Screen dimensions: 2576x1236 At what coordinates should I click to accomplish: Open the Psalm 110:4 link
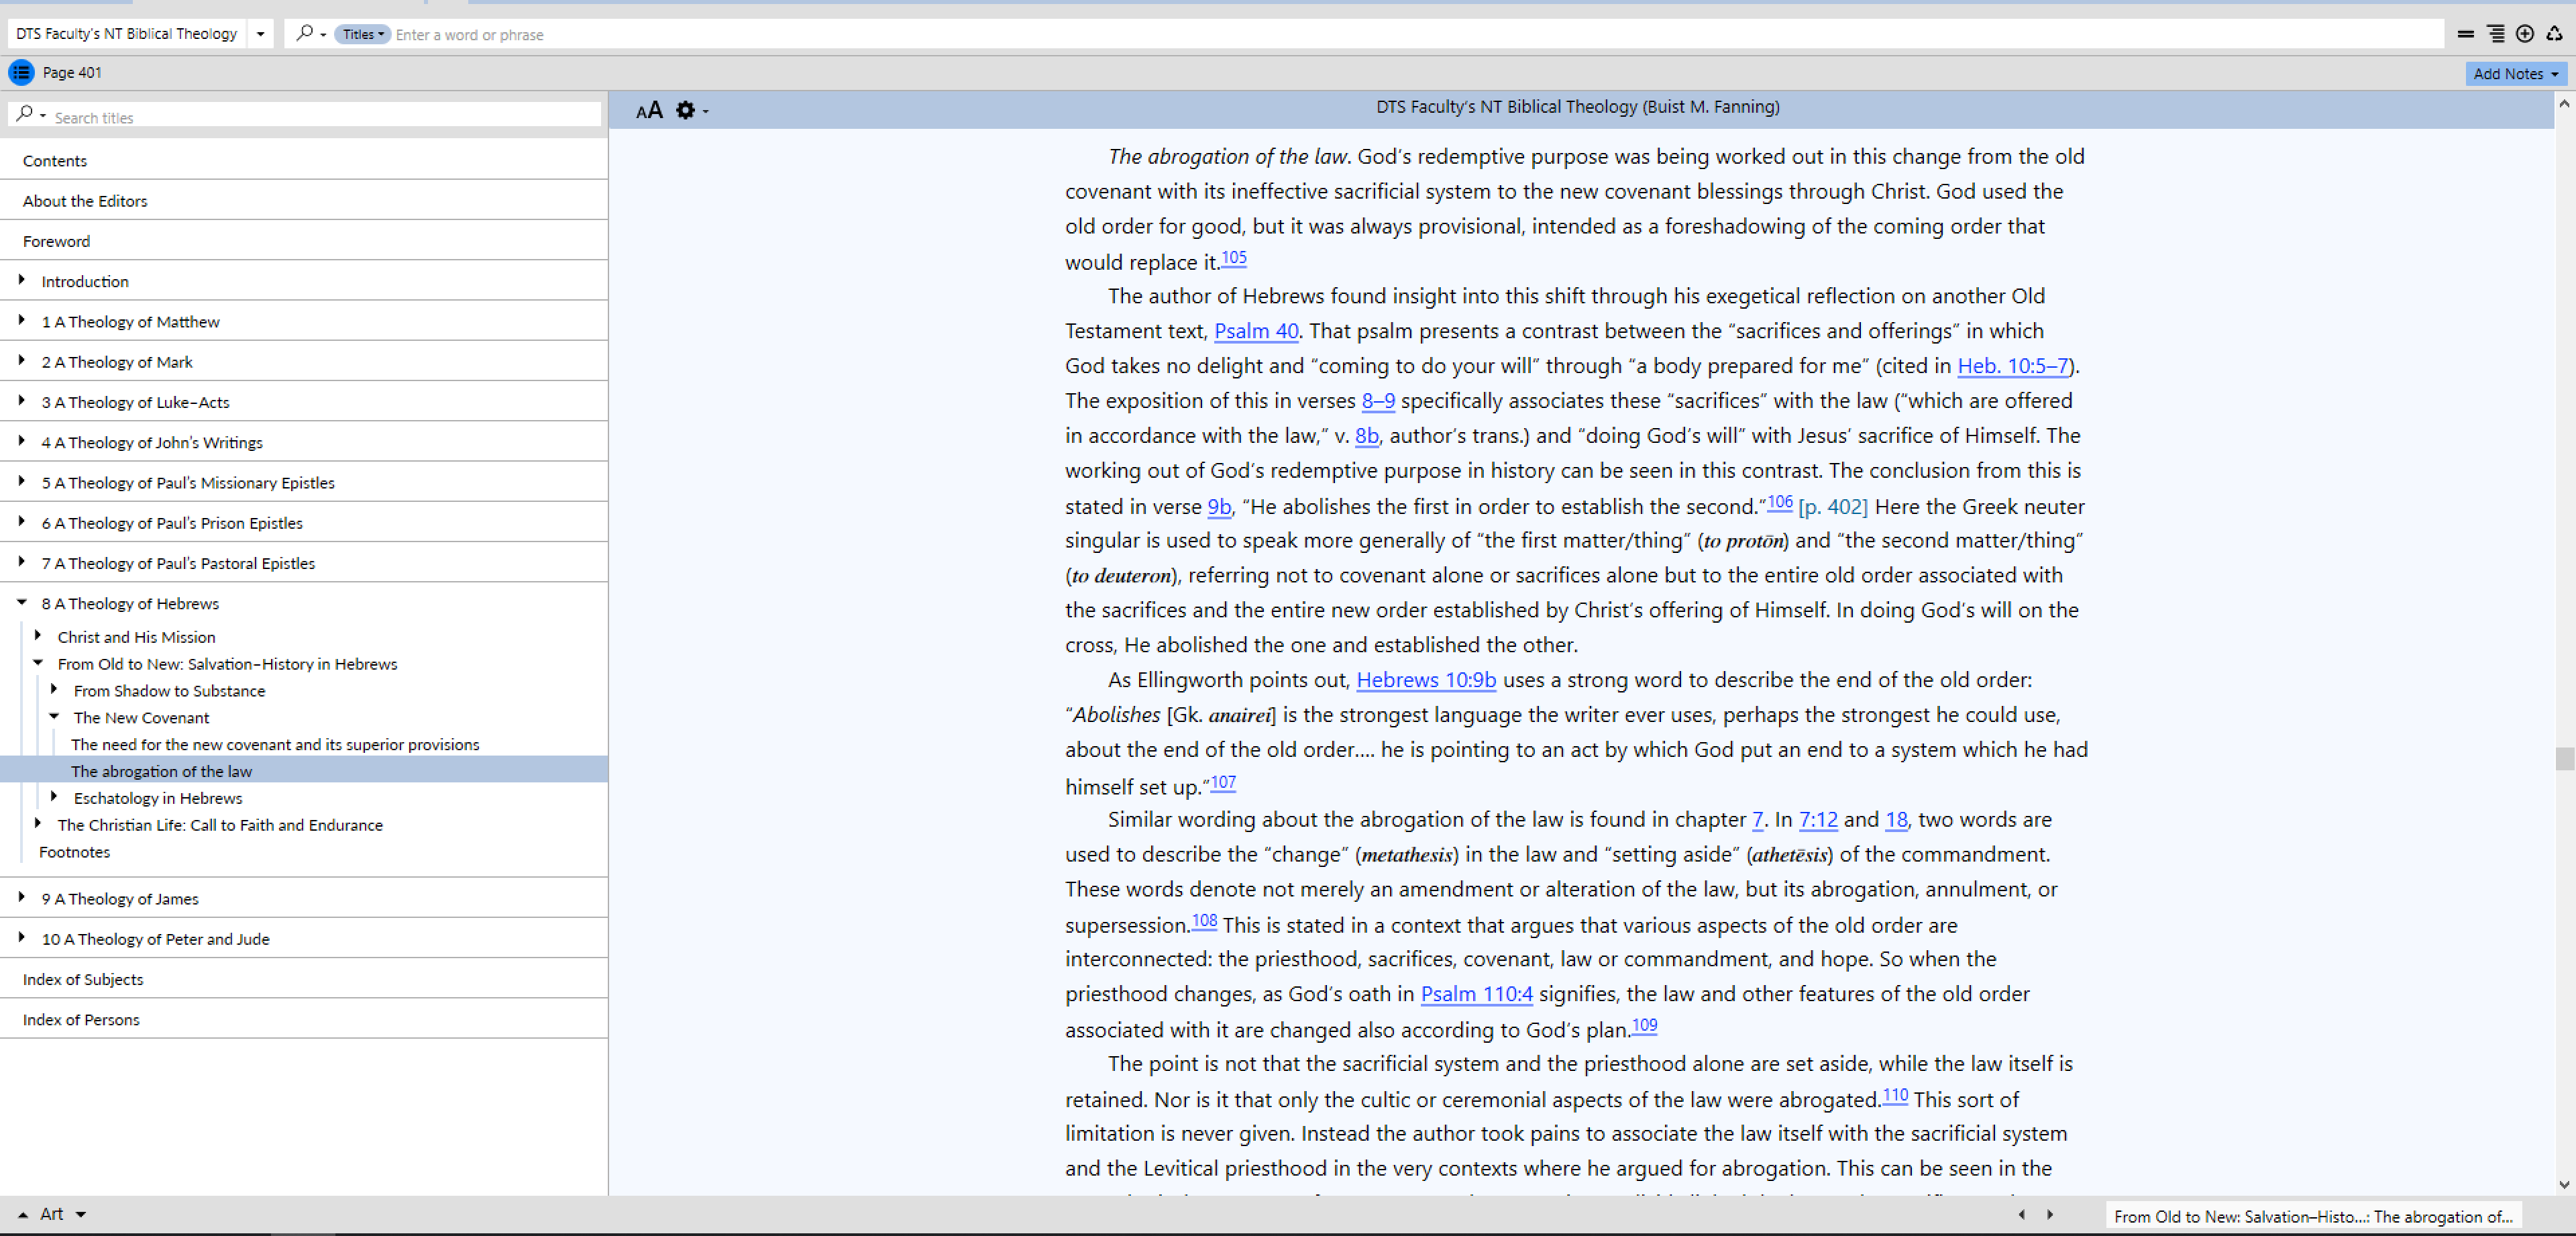point(1476,994)
